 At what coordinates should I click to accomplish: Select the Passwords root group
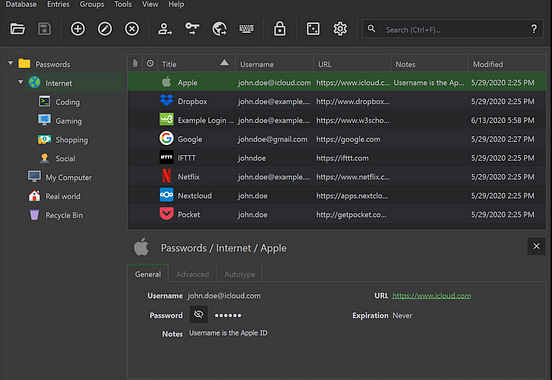pyautogui.click(x=52, y=64)
